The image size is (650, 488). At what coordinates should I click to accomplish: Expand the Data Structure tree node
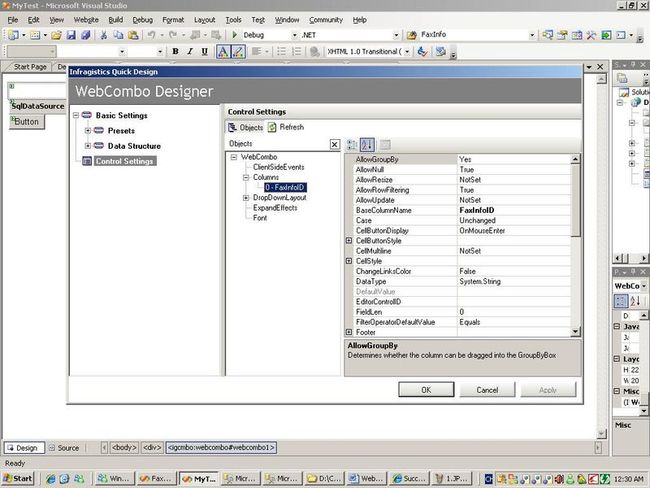[87, 146]
